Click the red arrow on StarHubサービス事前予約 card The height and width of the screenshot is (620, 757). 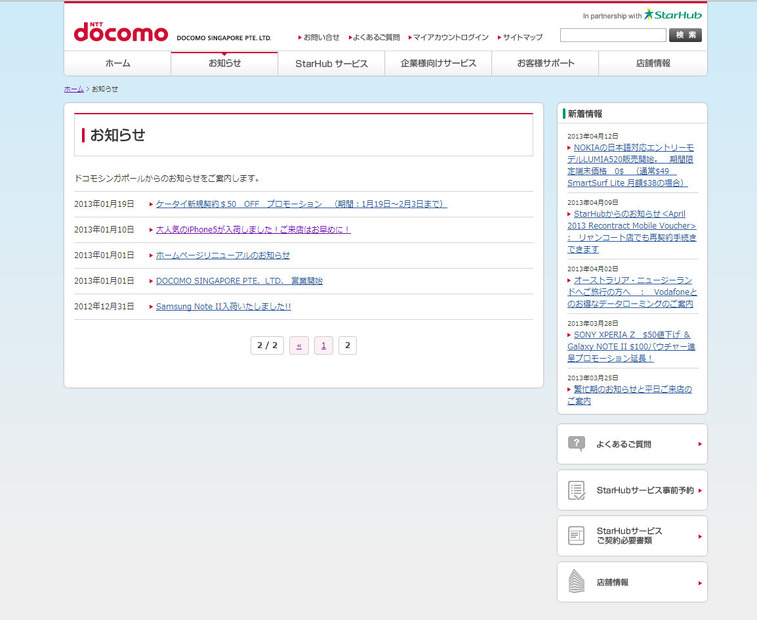pos(700,490)
